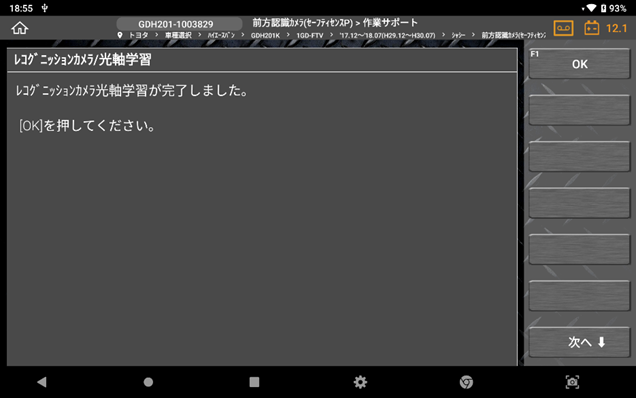Open the 1GD-FTV breadcrumb entry
636x398 pixels.
pyautogui.click(x=309, y=35)
